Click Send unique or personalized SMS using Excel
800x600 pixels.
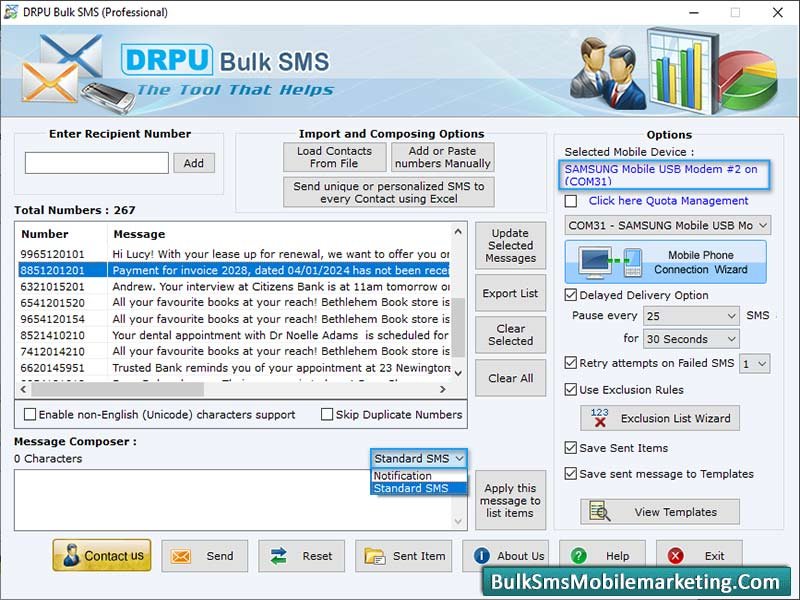[x=389, y=192]
